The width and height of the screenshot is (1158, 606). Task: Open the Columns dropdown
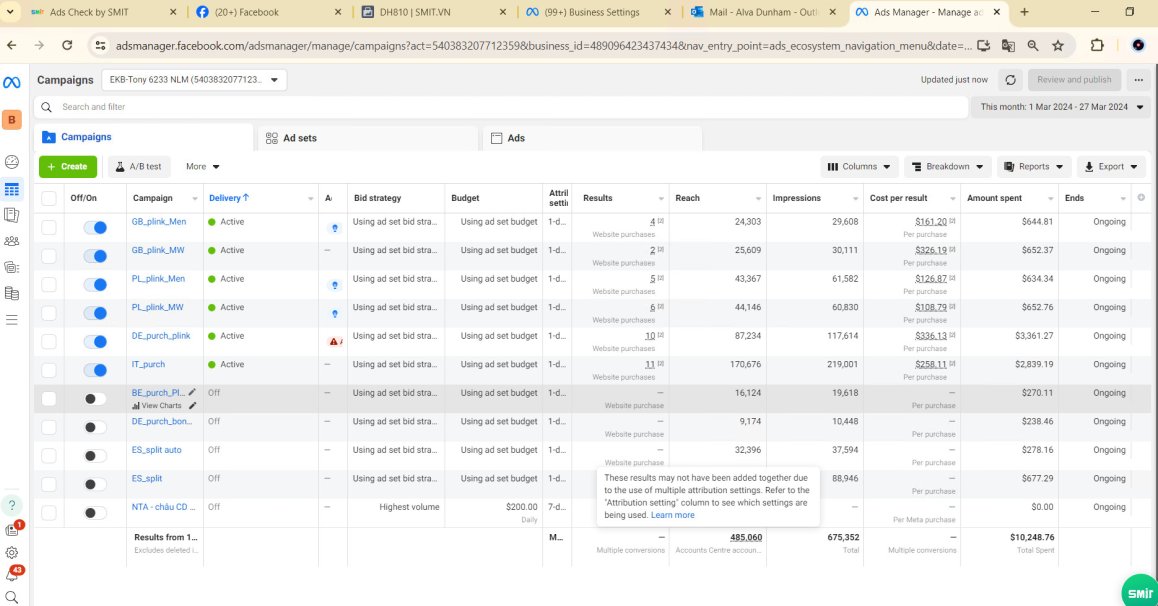pyautogui.click(x=859, y=167)
